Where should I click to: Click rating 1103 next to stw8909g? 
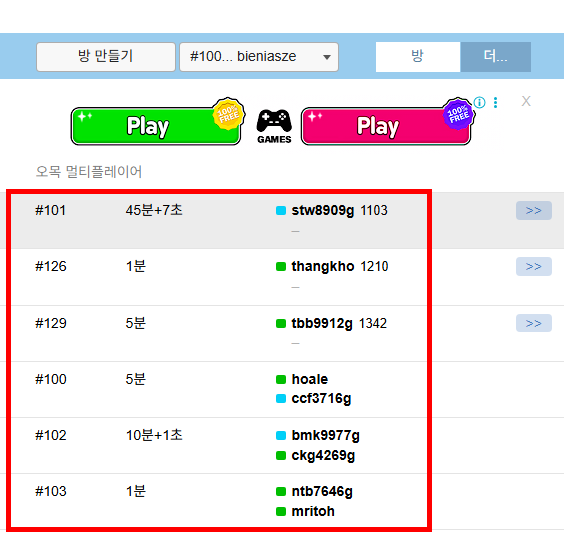coord(374,210)
